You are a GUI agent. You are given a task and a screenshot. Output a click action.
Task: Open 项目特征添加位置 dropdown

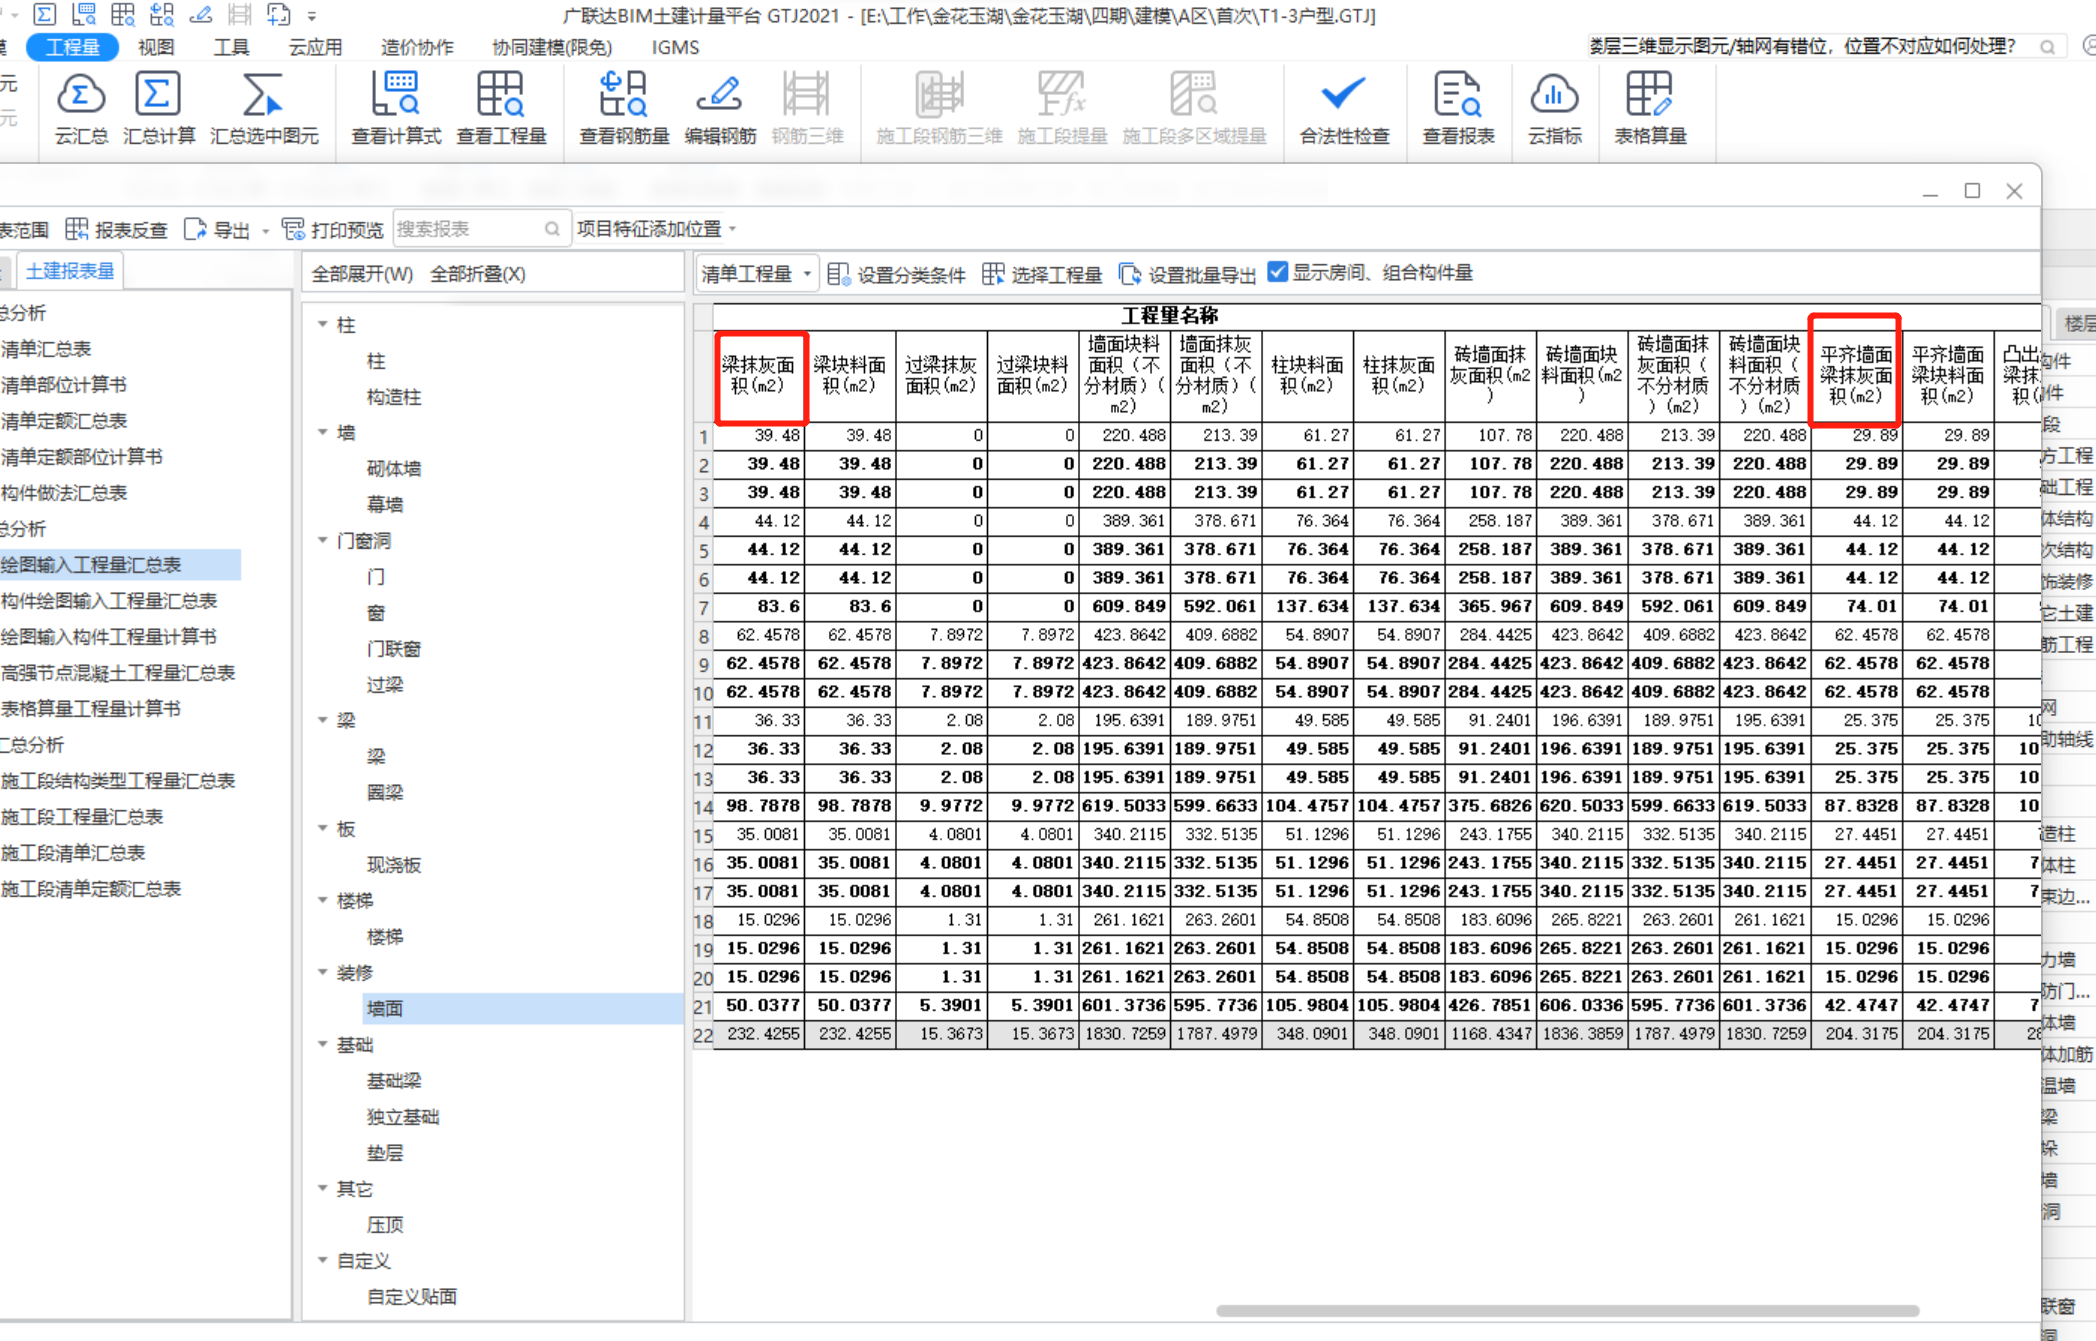(656, 229)
